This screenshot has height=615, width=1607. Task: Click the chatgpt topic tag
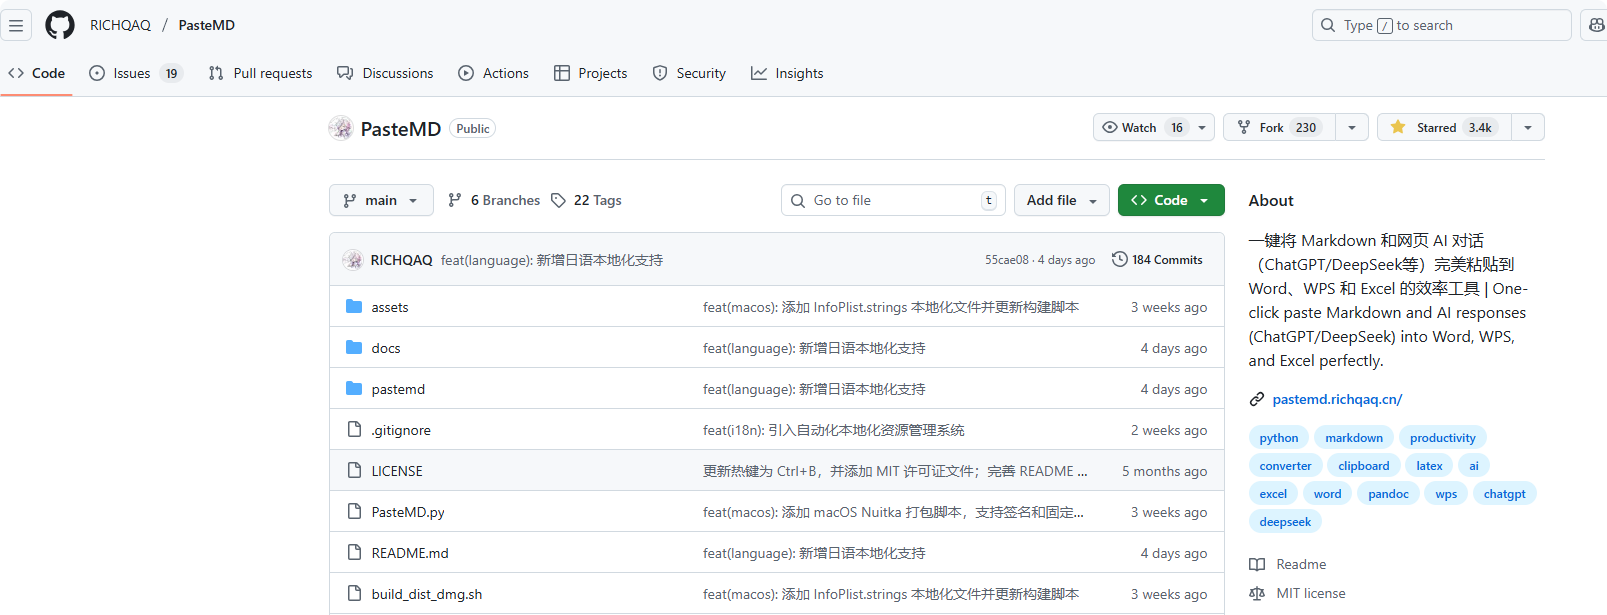[x=1504, y=494]
